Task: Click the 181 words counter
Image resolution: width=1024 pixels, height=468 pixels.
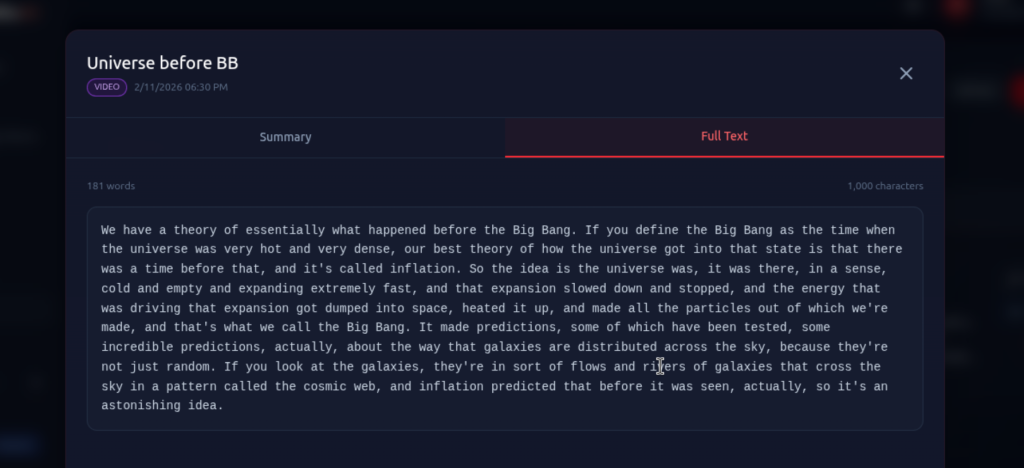Action: 111,186
